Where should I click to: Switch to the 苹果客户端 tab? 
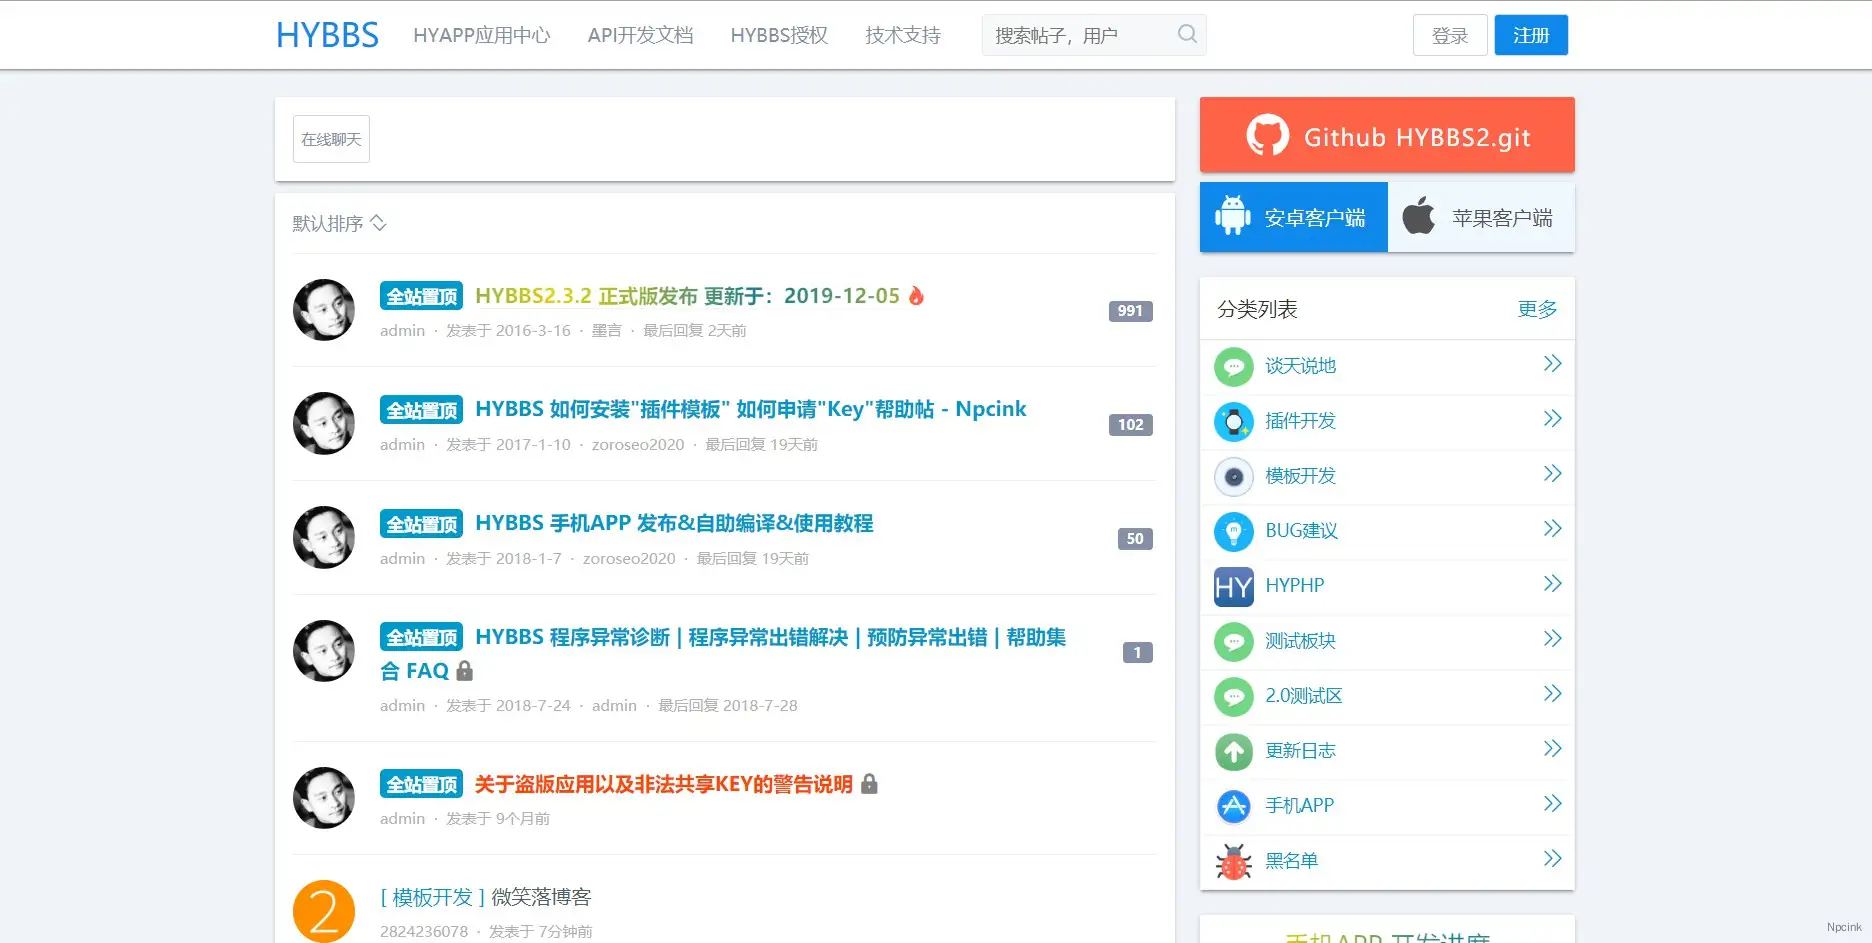1481,217
